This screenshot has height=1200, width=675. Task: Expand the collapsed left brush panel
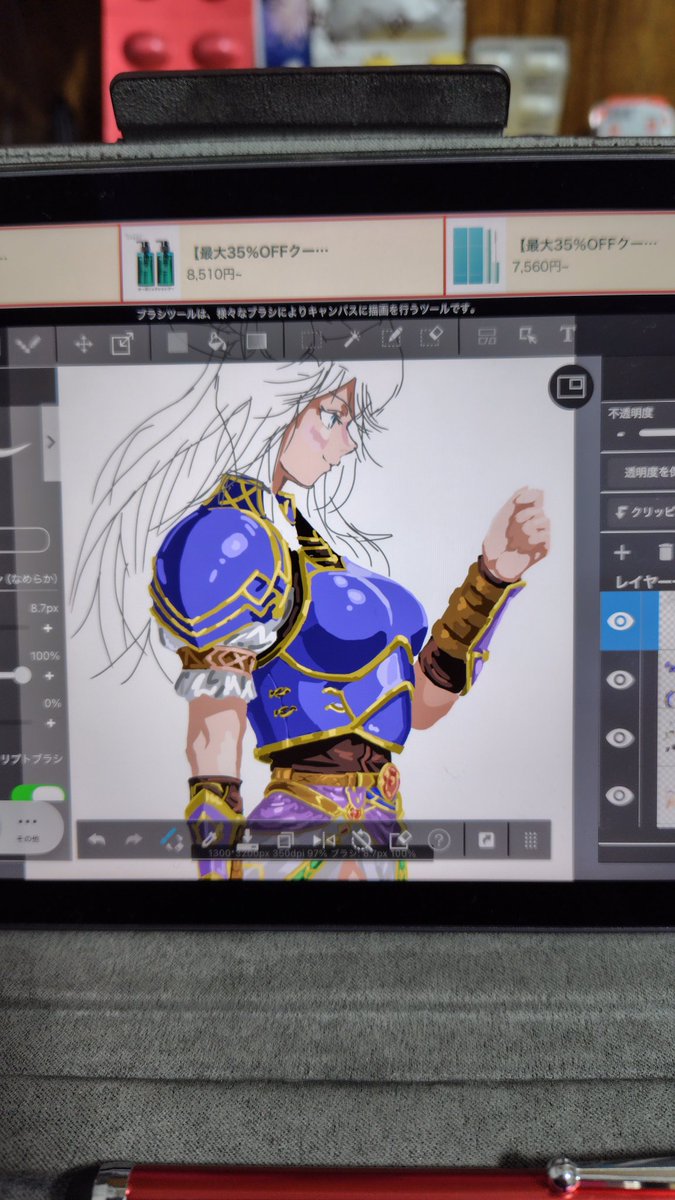tap(51, 441)
